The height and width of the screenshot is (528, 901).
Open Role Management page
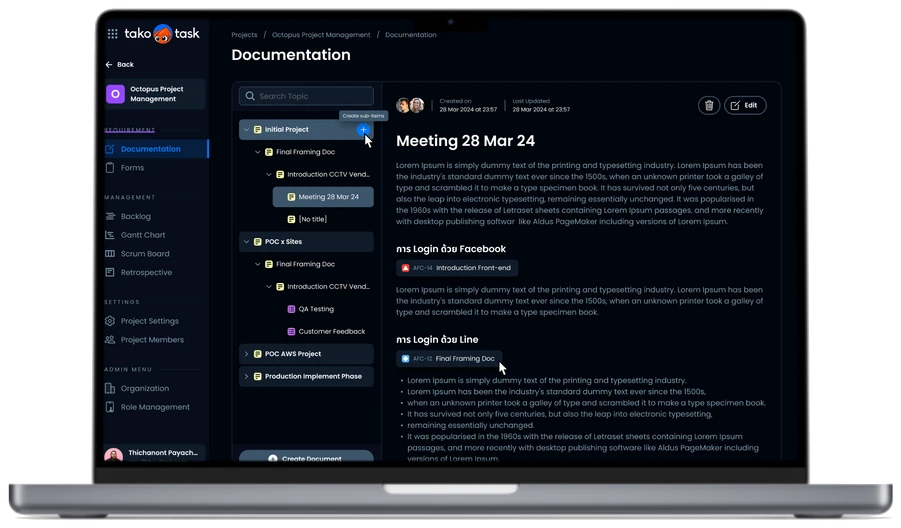tap(155, 407)
